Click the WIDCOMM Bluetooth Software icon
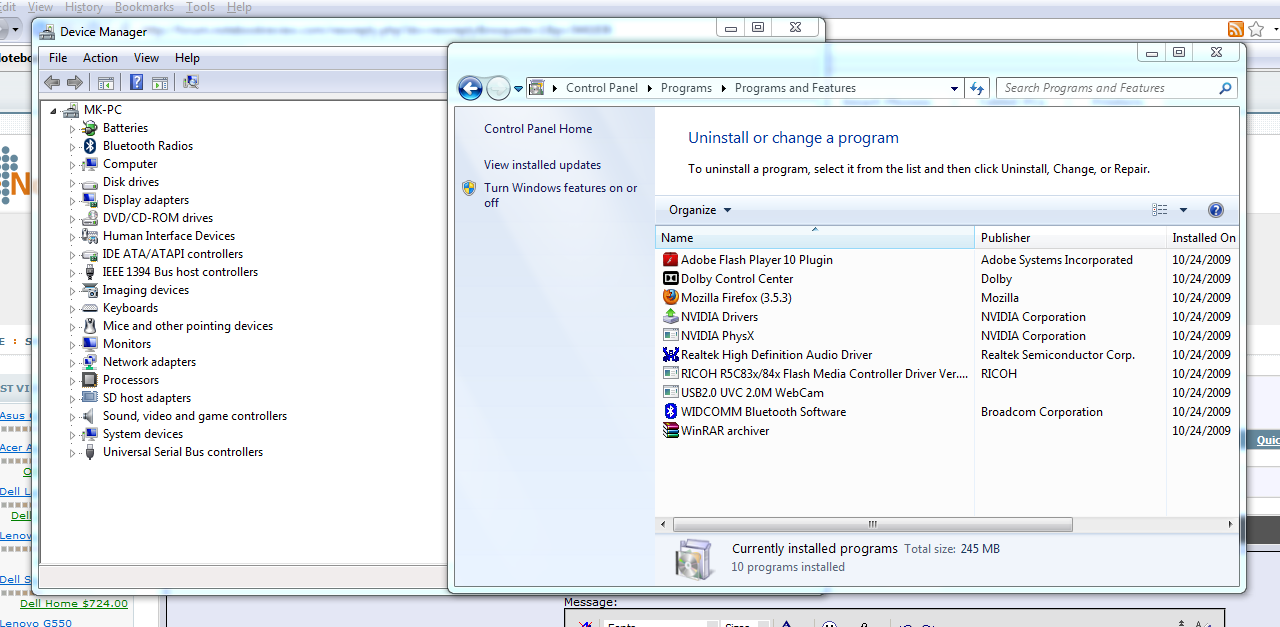 point(671,412)
